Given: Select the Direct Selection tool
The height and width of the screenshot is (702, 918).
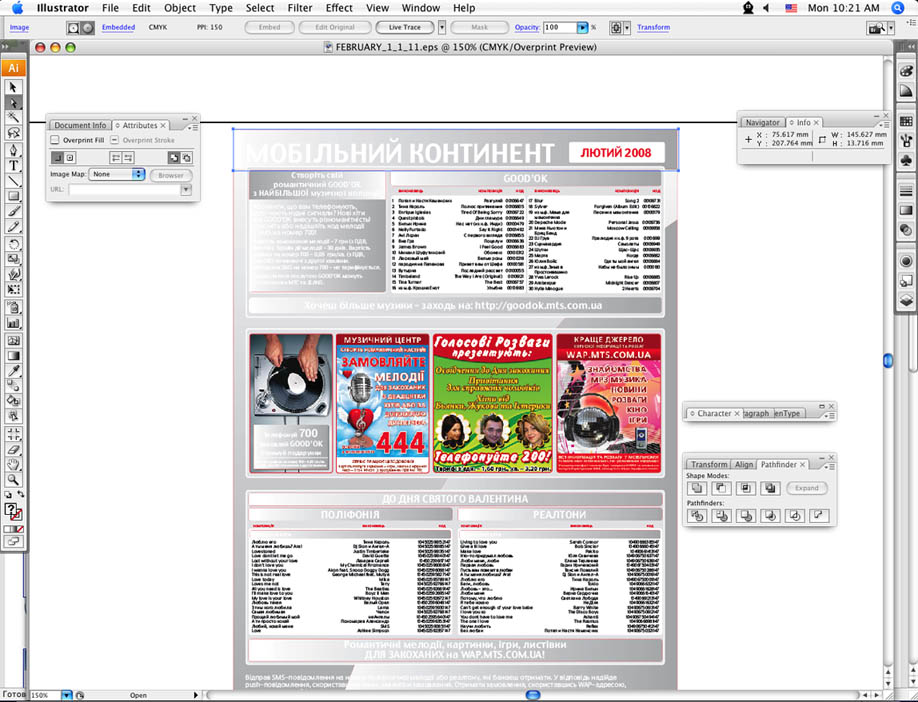Looking at the screenshot, I should pos(13,102).
